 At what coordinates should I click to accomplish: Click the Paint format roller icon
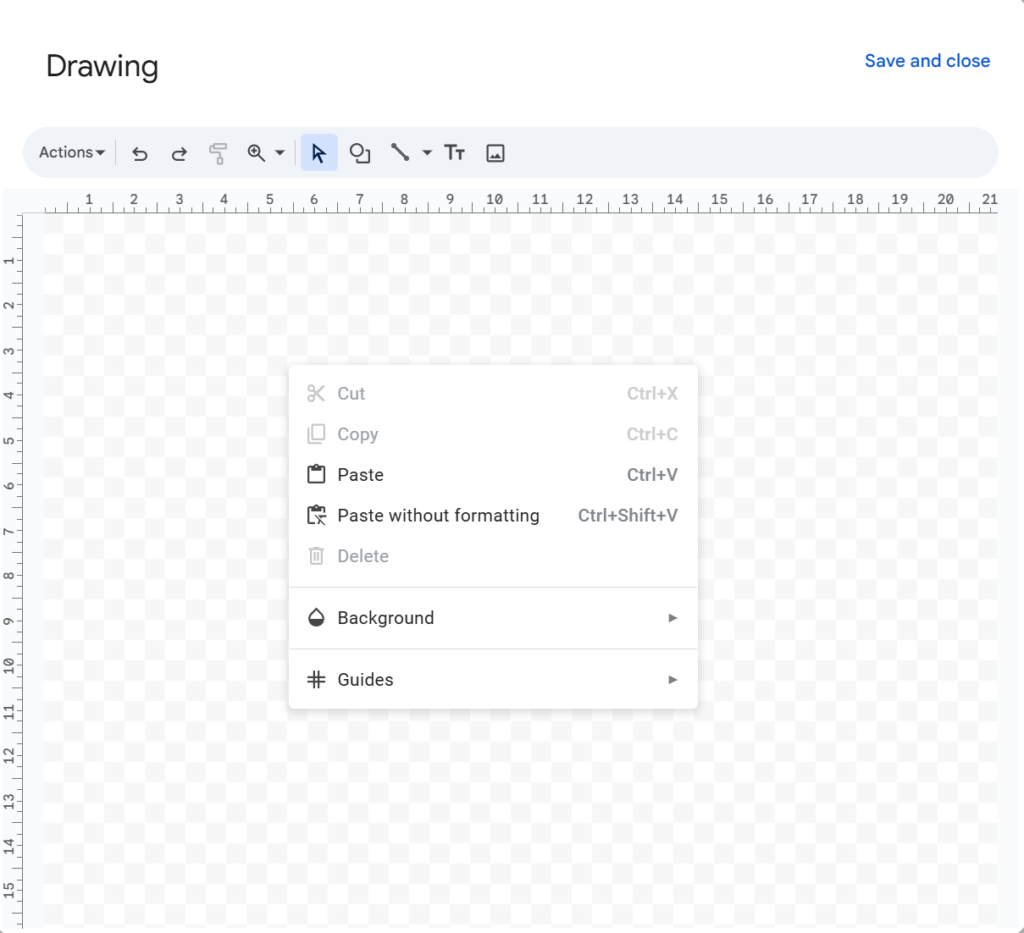click(x=218, y=153)
